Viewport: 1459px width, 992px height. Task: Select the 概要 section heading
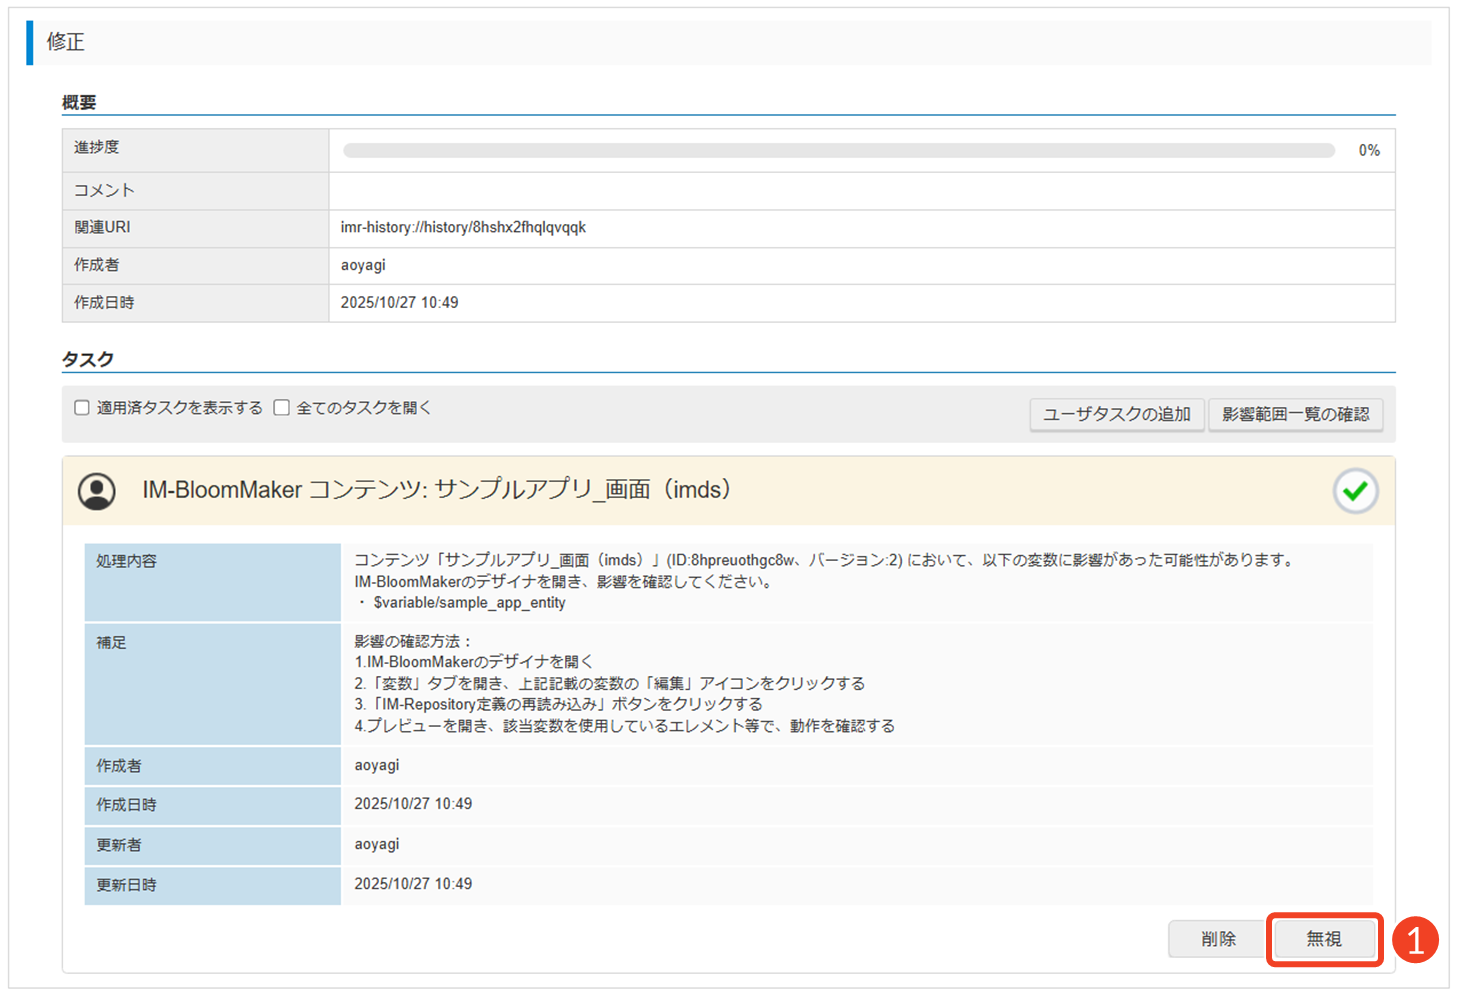pyautogui.click(x=79, y=103)
